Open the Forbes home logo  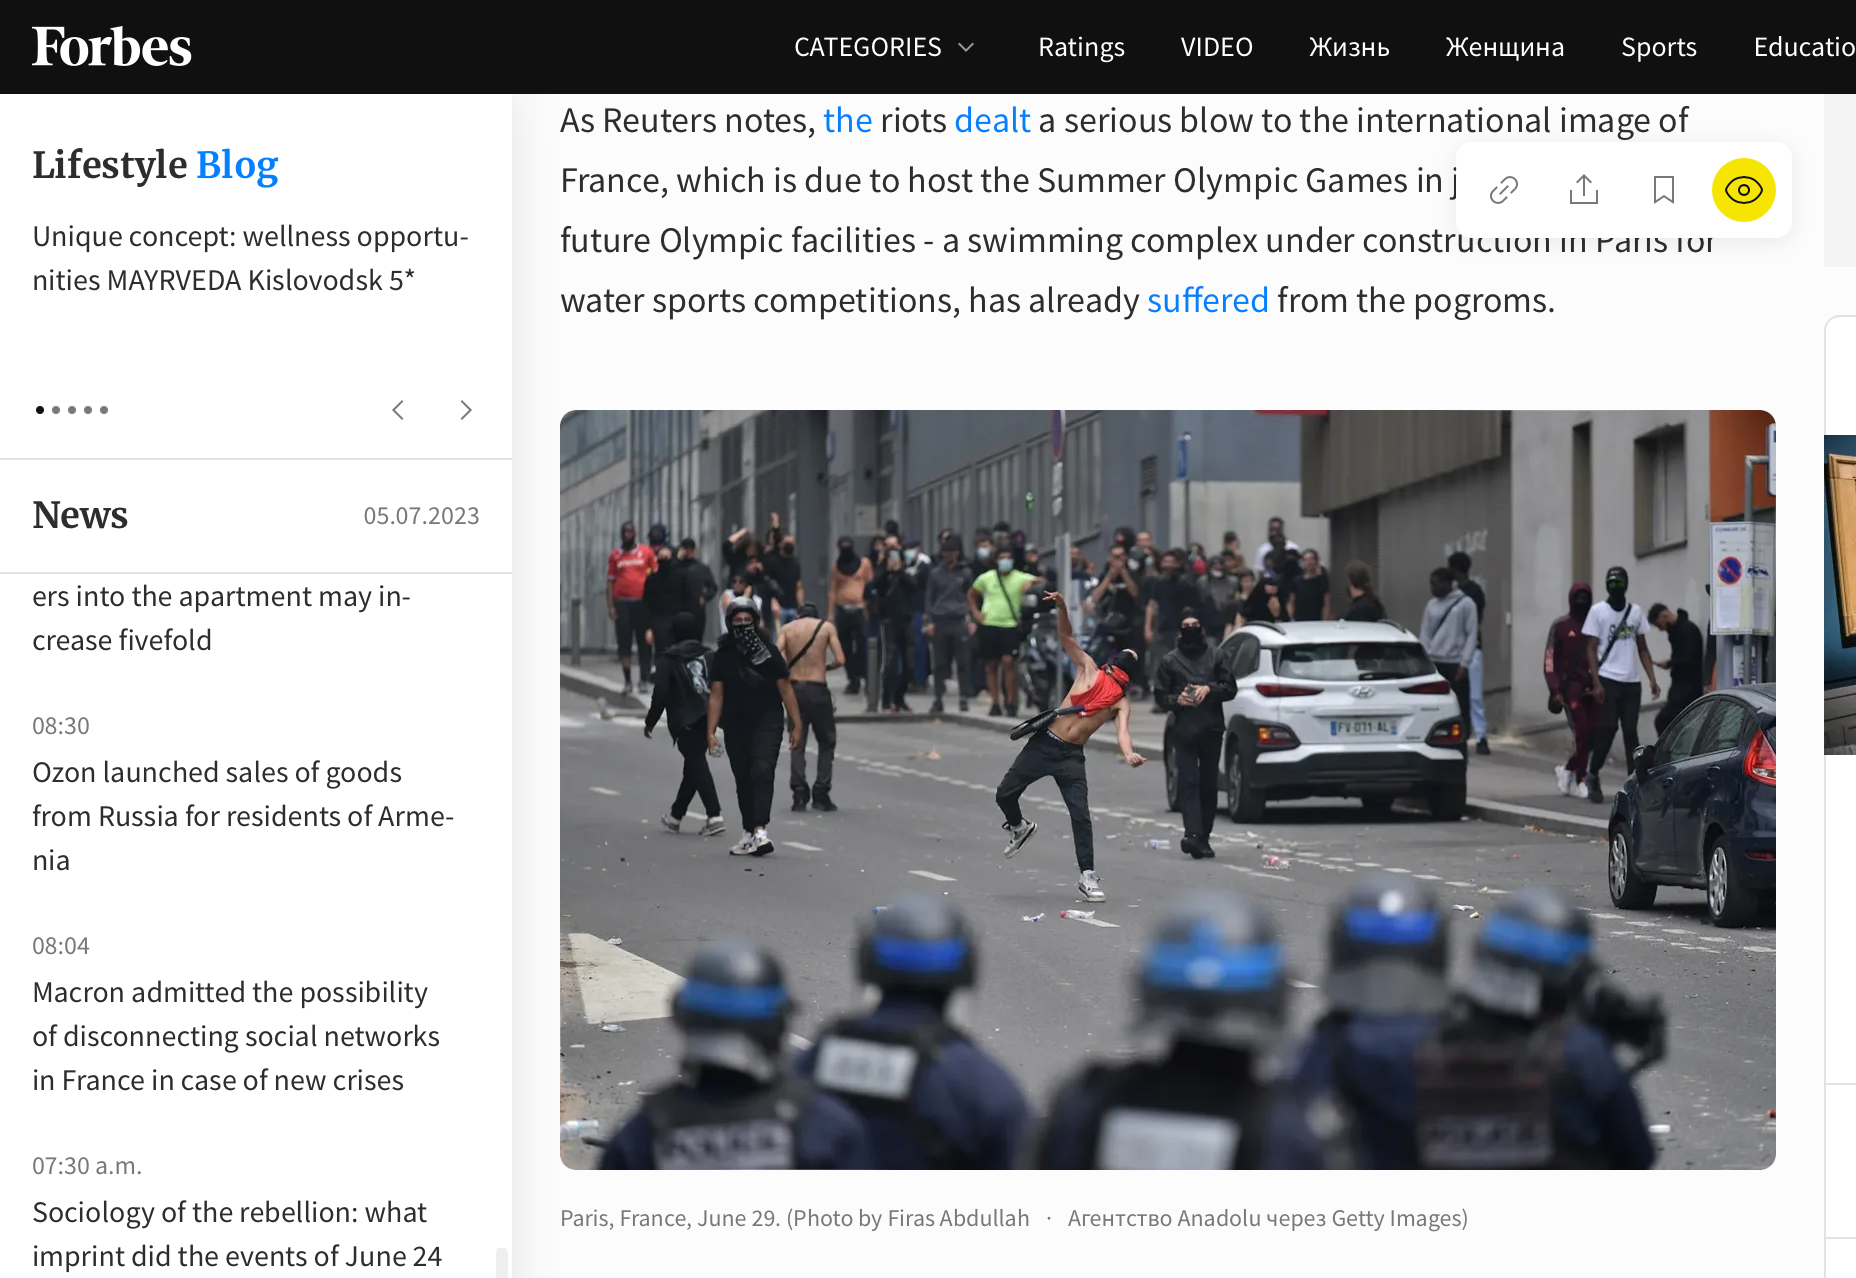[112, 47]
